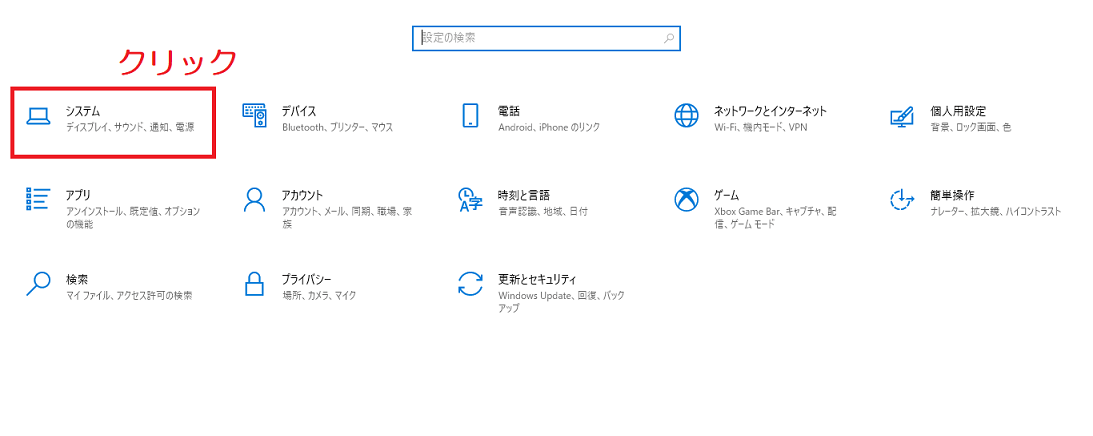Click the 場所、カメラ、マイク description

pos(319,295)
